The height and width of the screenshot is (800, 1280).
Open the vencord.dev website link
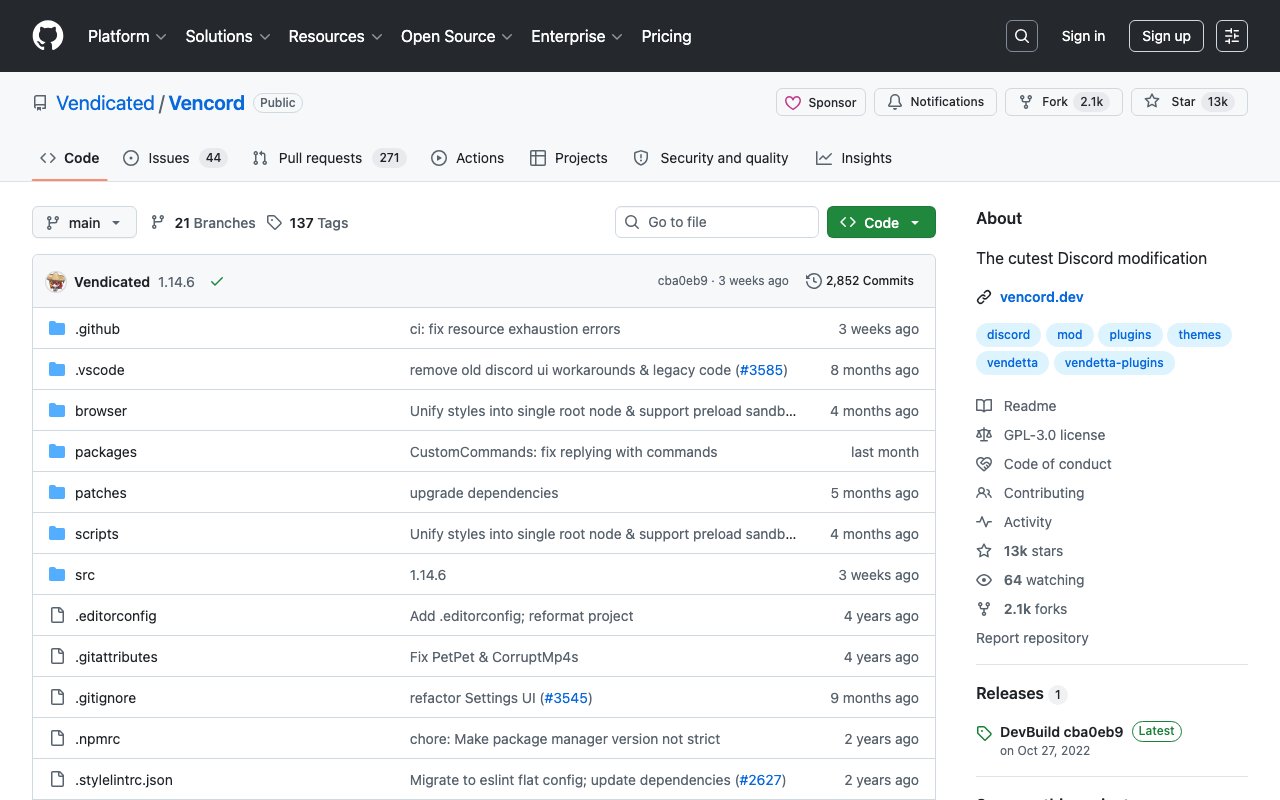1041,297
